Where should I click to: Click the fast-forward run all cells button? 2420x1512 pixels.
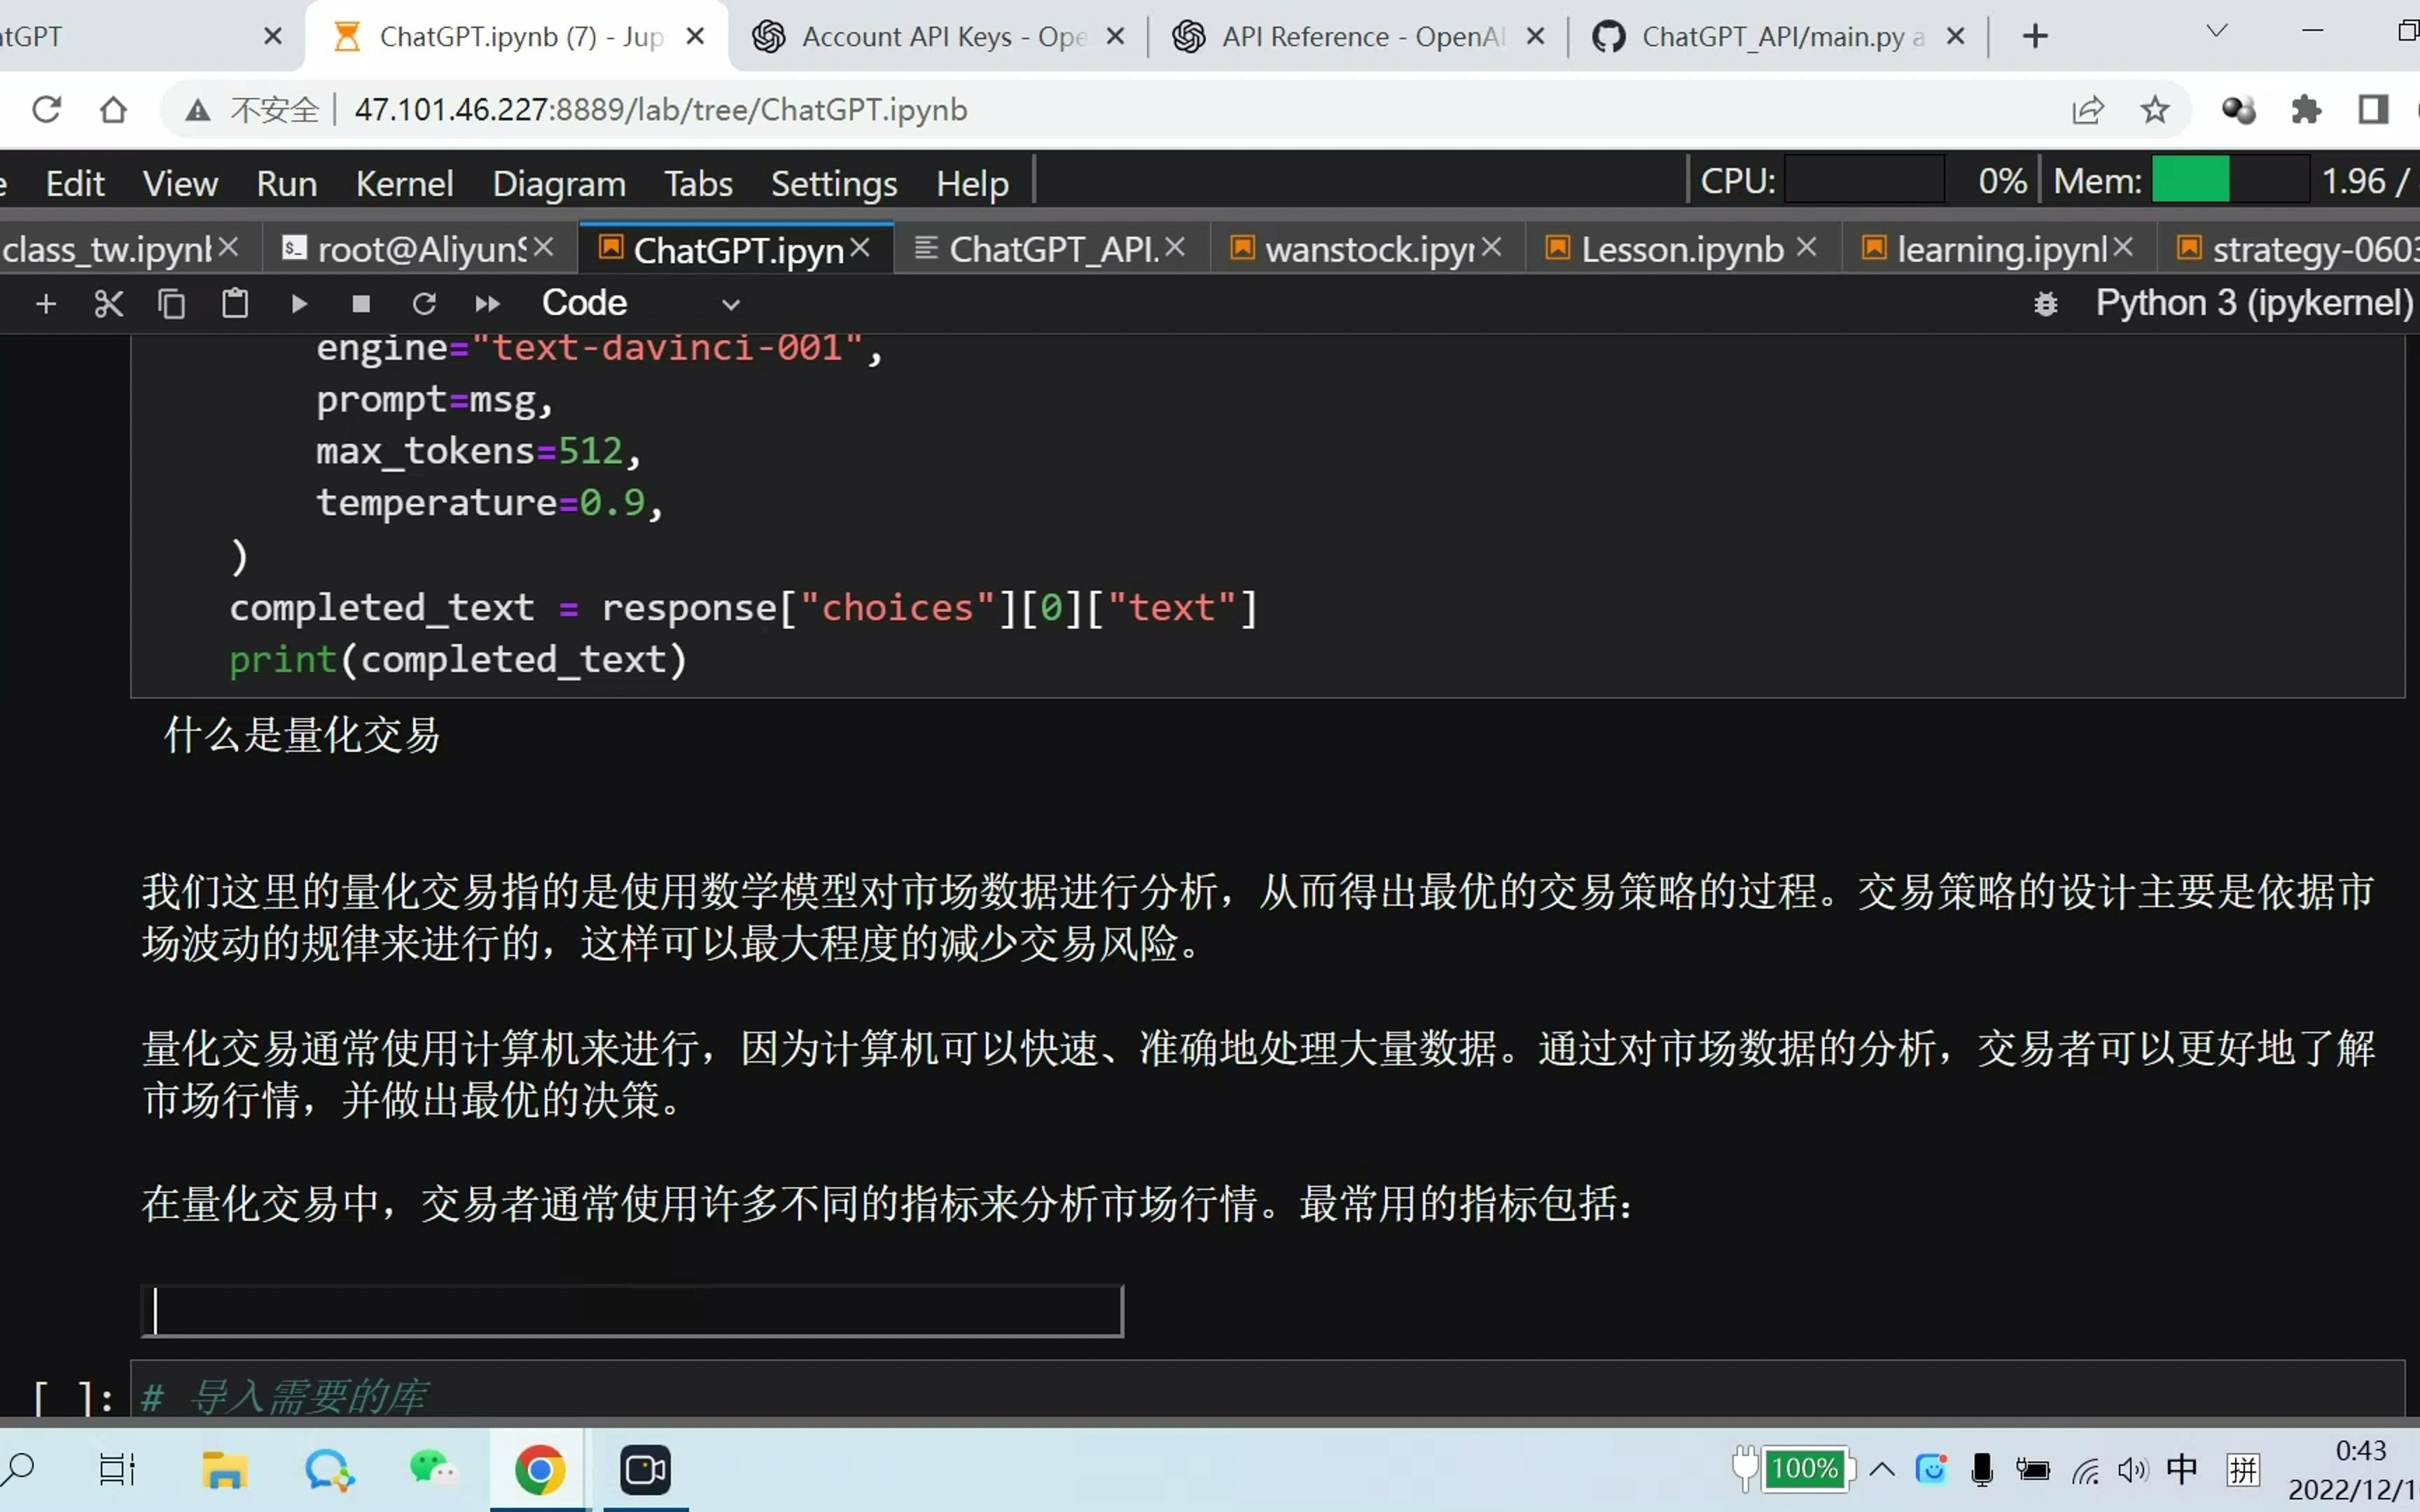(x=486, y=303)
